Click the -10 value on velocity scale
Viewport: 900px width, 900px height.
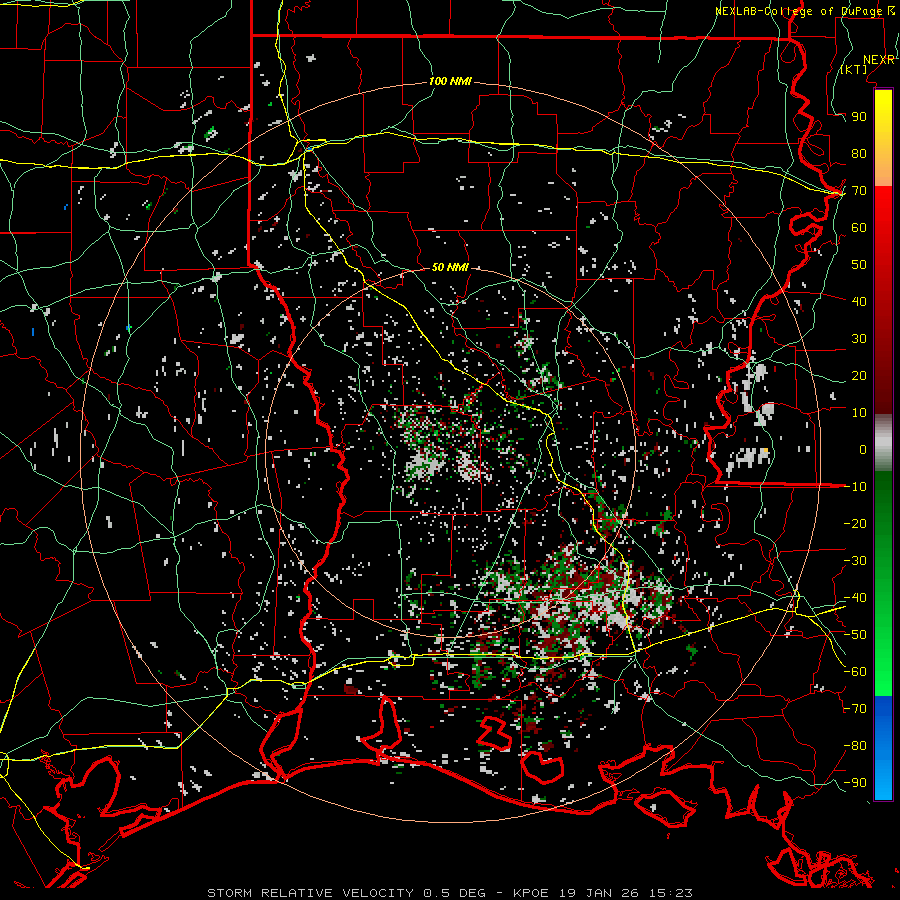[x=855, y=487]
